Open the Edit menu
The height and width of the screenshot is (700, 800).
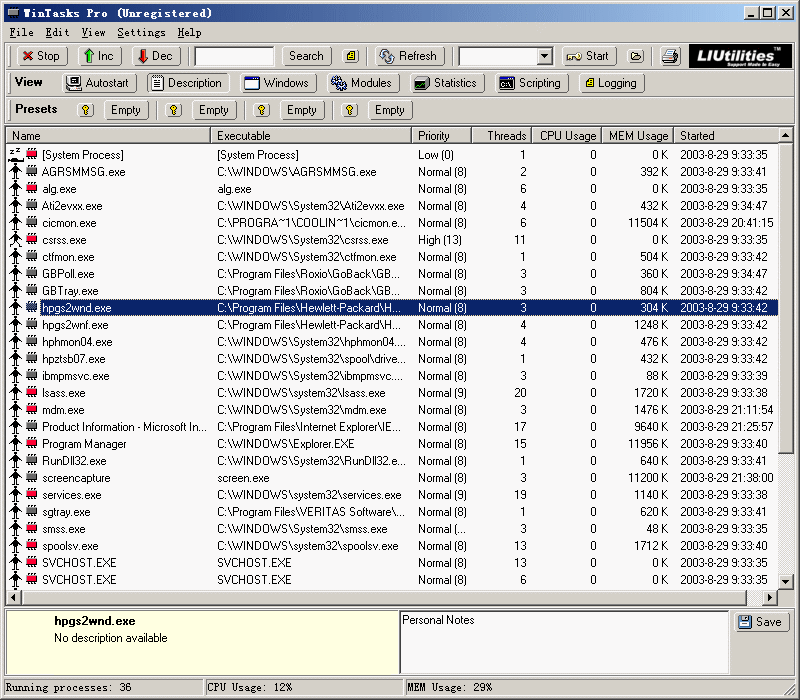click(57, 33)
